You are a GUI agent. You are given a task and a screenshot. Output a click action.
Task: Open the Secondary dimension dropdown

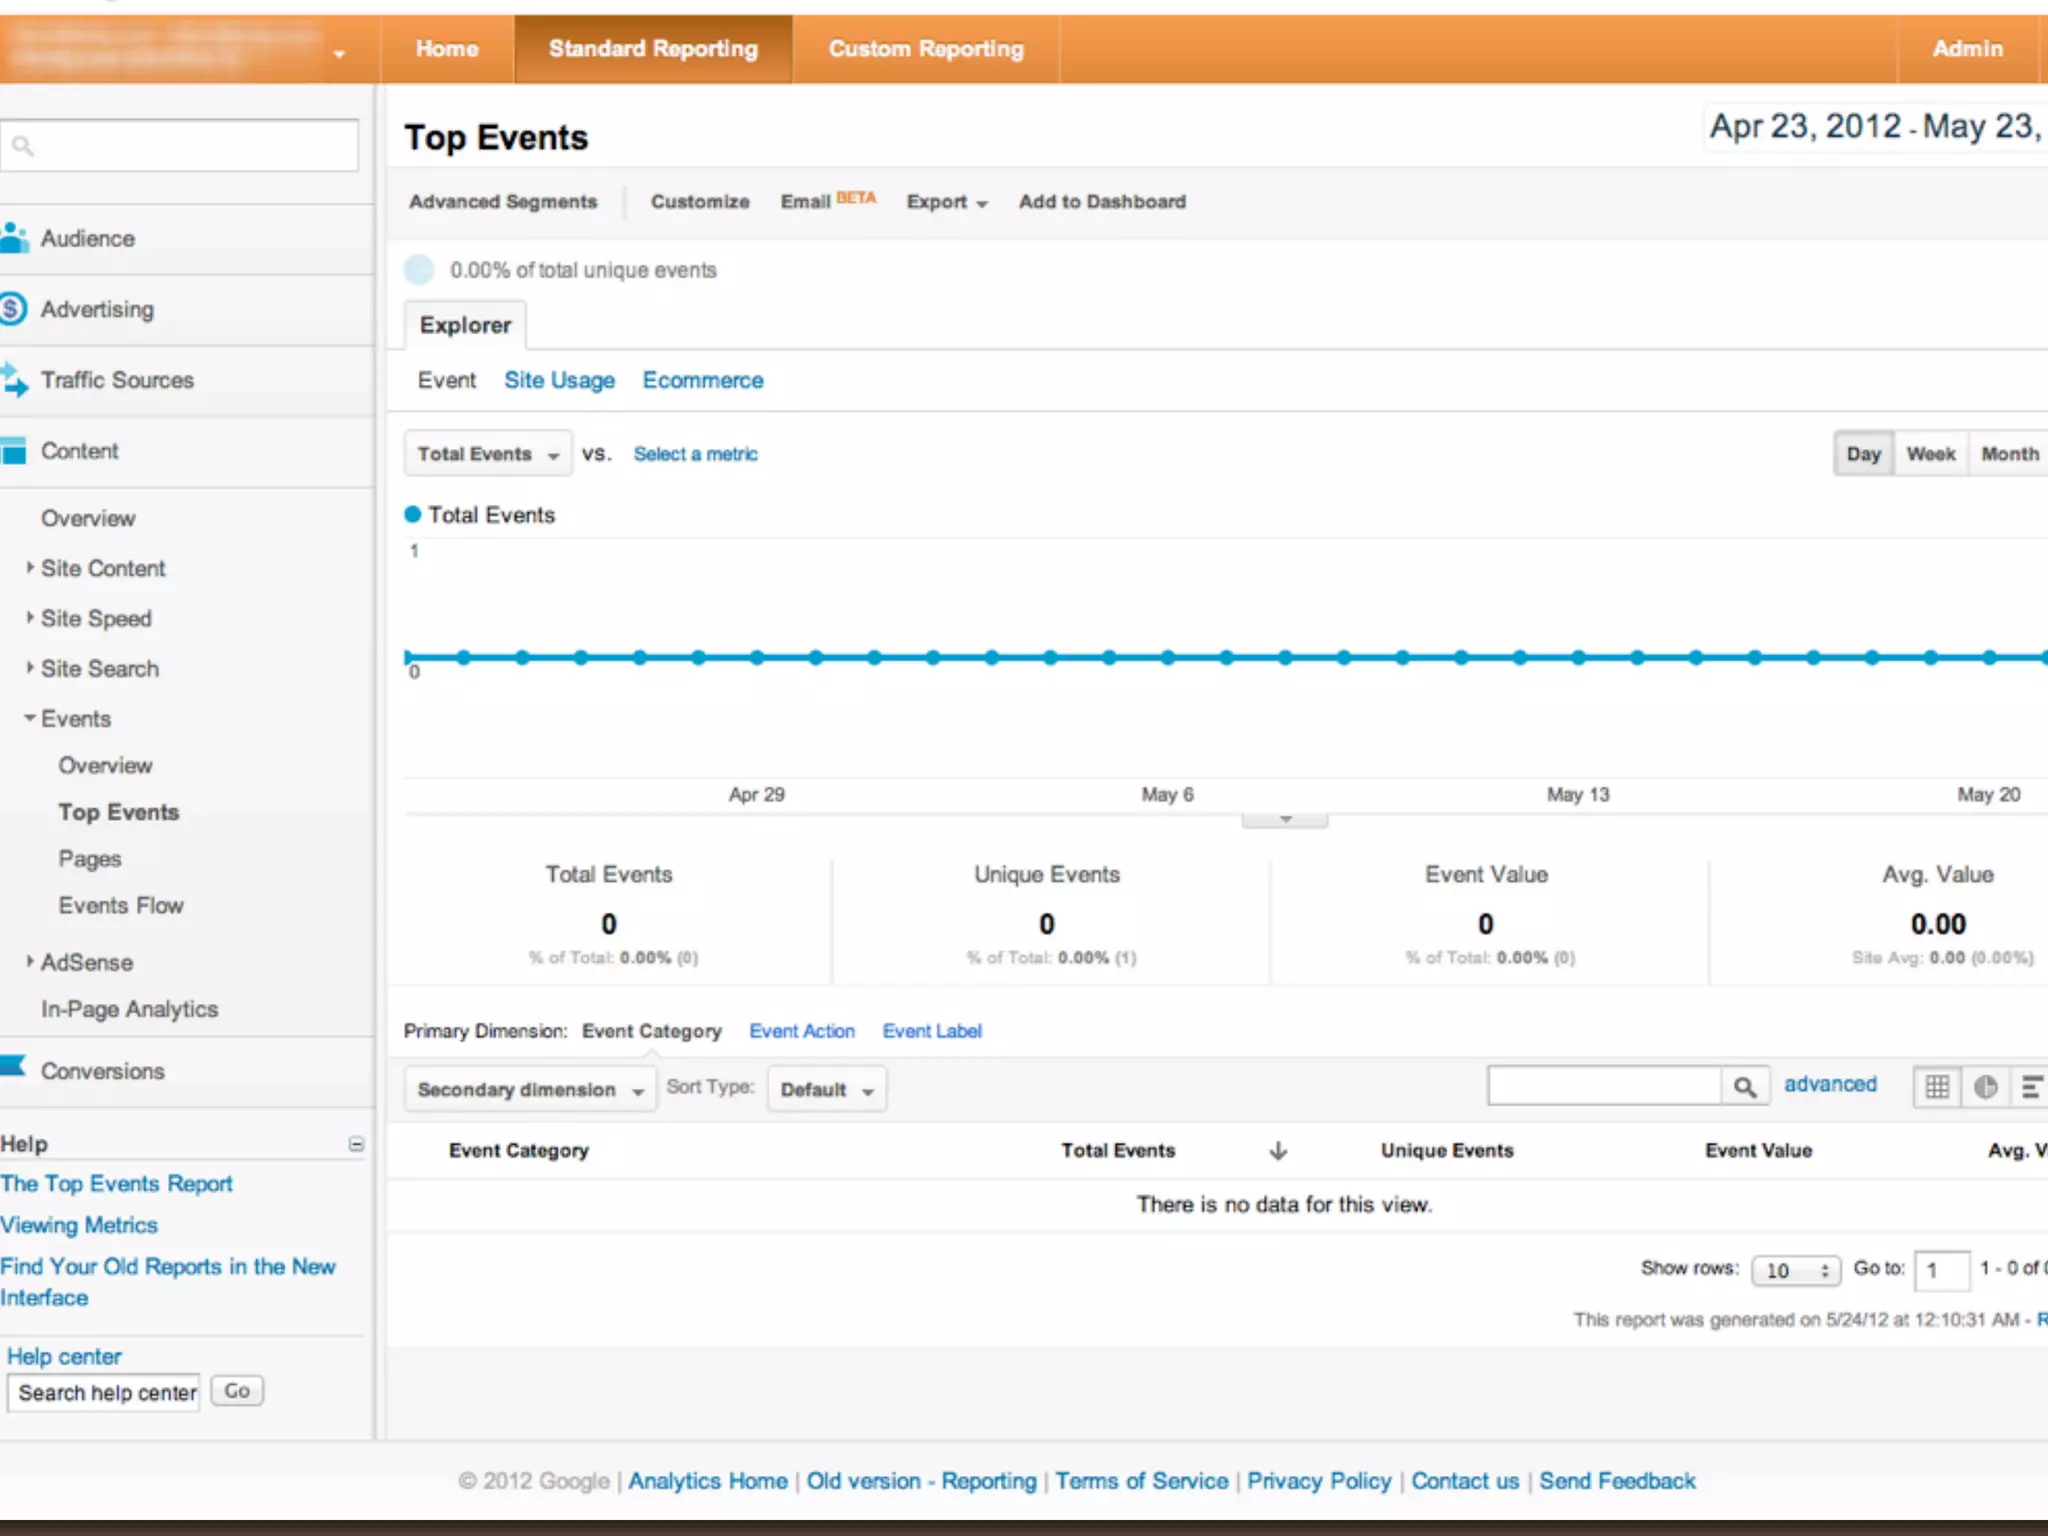[x=530, y=1090]
